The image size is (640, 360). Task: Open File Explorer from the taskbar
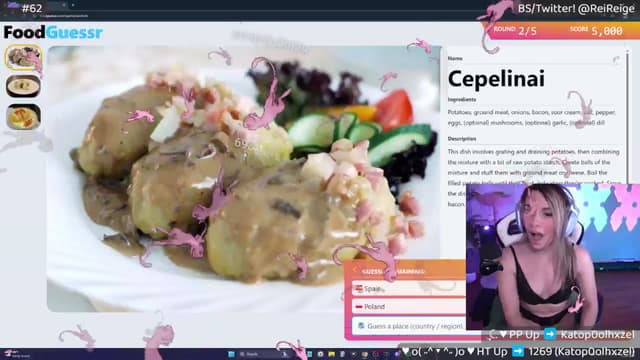pyautogui.click(x=331, y=354)
